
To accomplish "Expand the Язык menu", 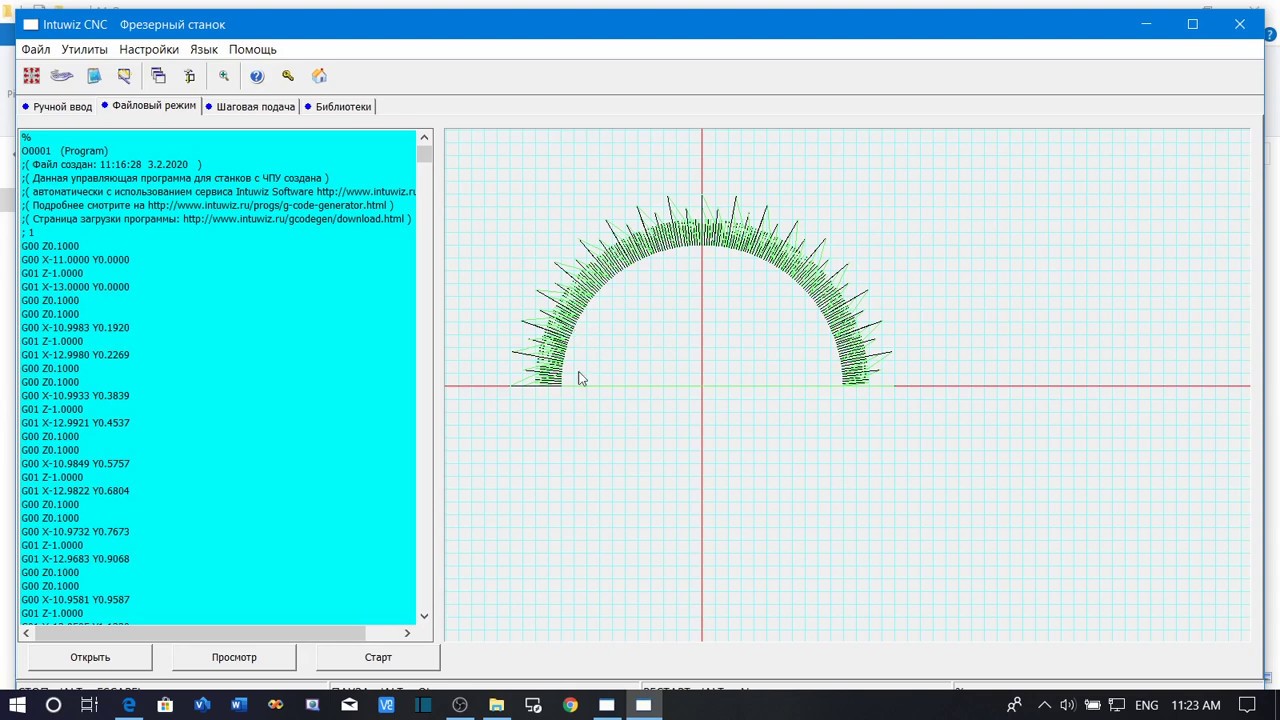I will click(204, 49).
